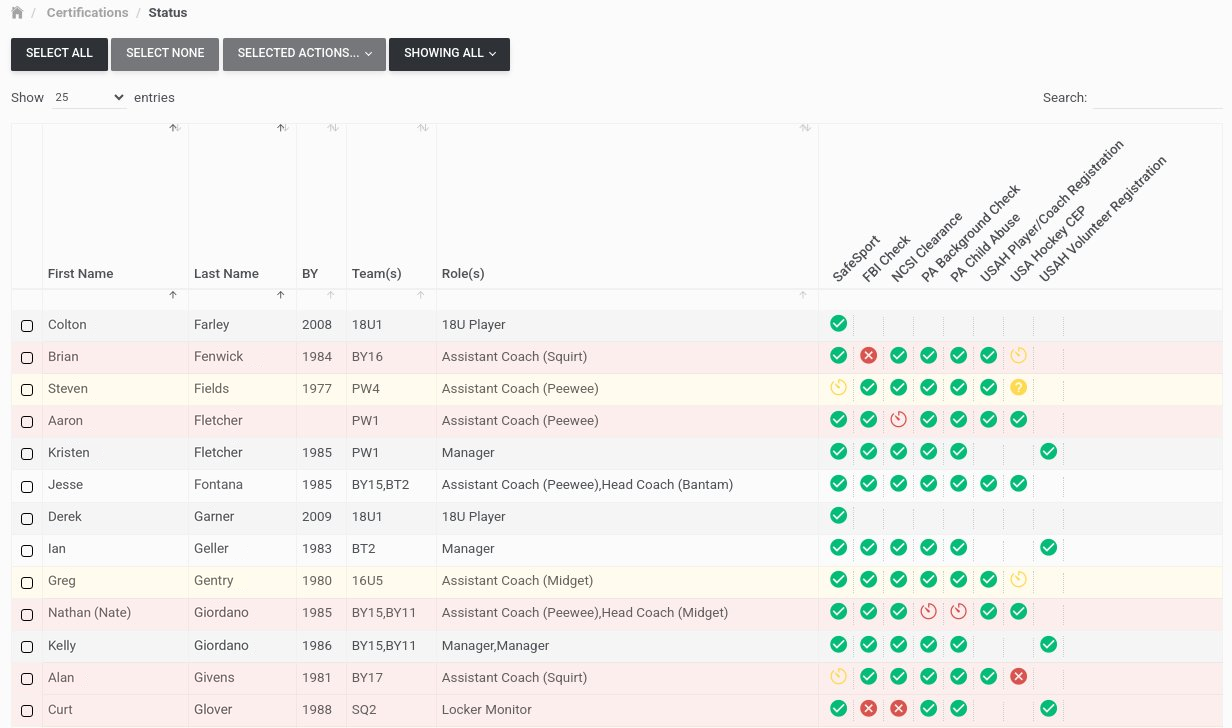This screenshot has height=728, width=1232.
Task: Tick the checkbox for Nathan (Nate) Giordano
Action: [x=27, y=614]
